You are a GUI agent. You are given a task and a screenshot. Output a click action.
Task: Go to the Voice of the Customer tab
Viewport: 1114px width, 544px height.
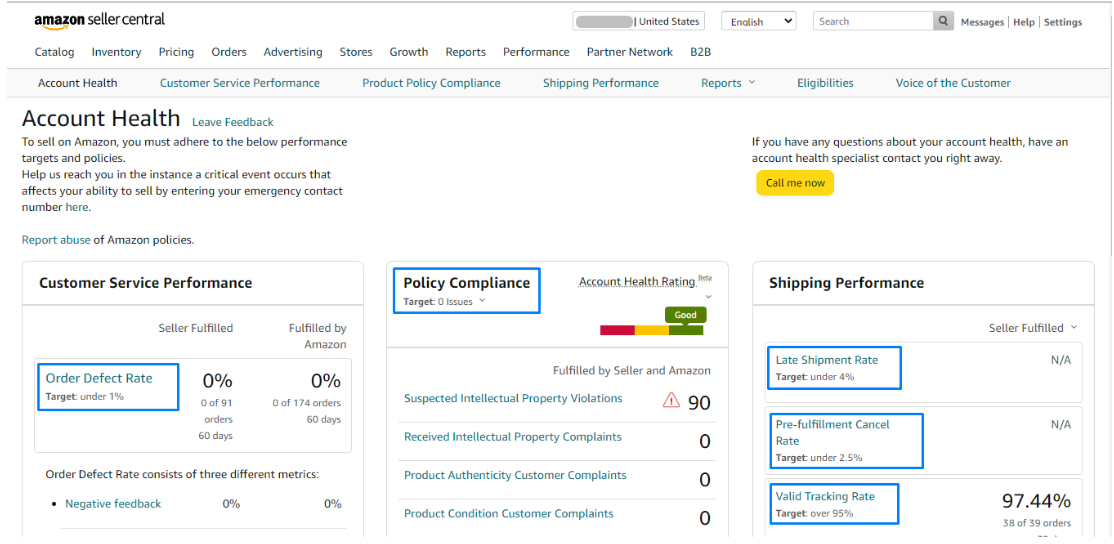(952, 83)
